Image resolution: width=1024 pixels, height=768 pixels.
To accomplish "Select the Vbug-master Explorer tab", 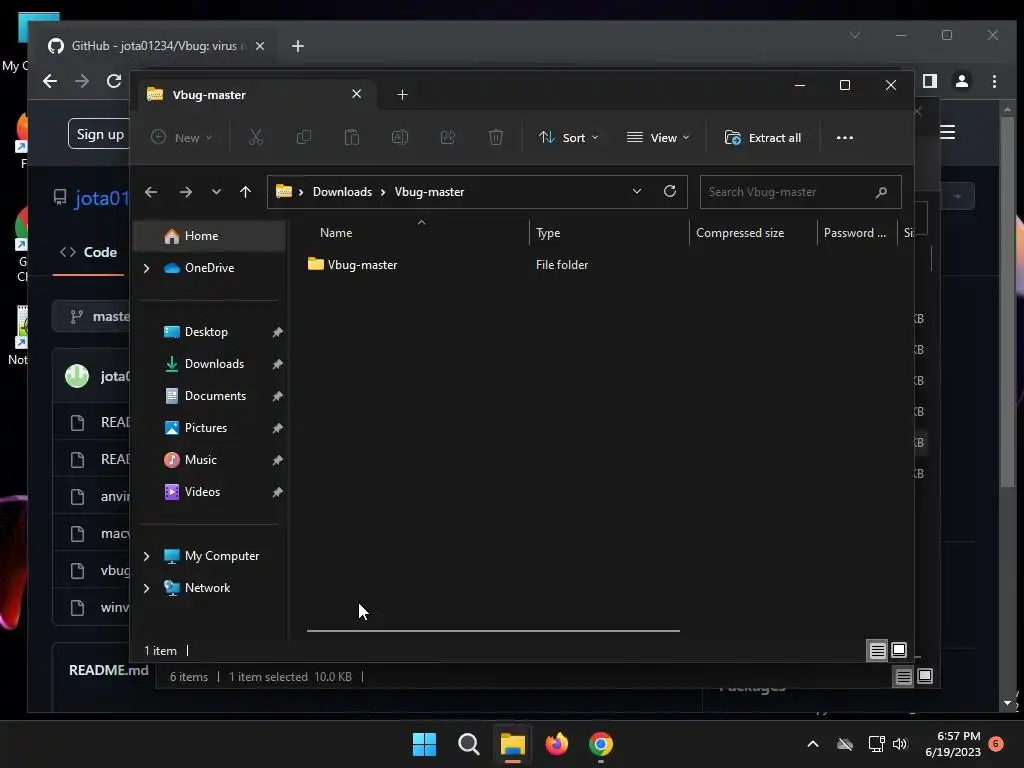I will click(x=255, y=95).
